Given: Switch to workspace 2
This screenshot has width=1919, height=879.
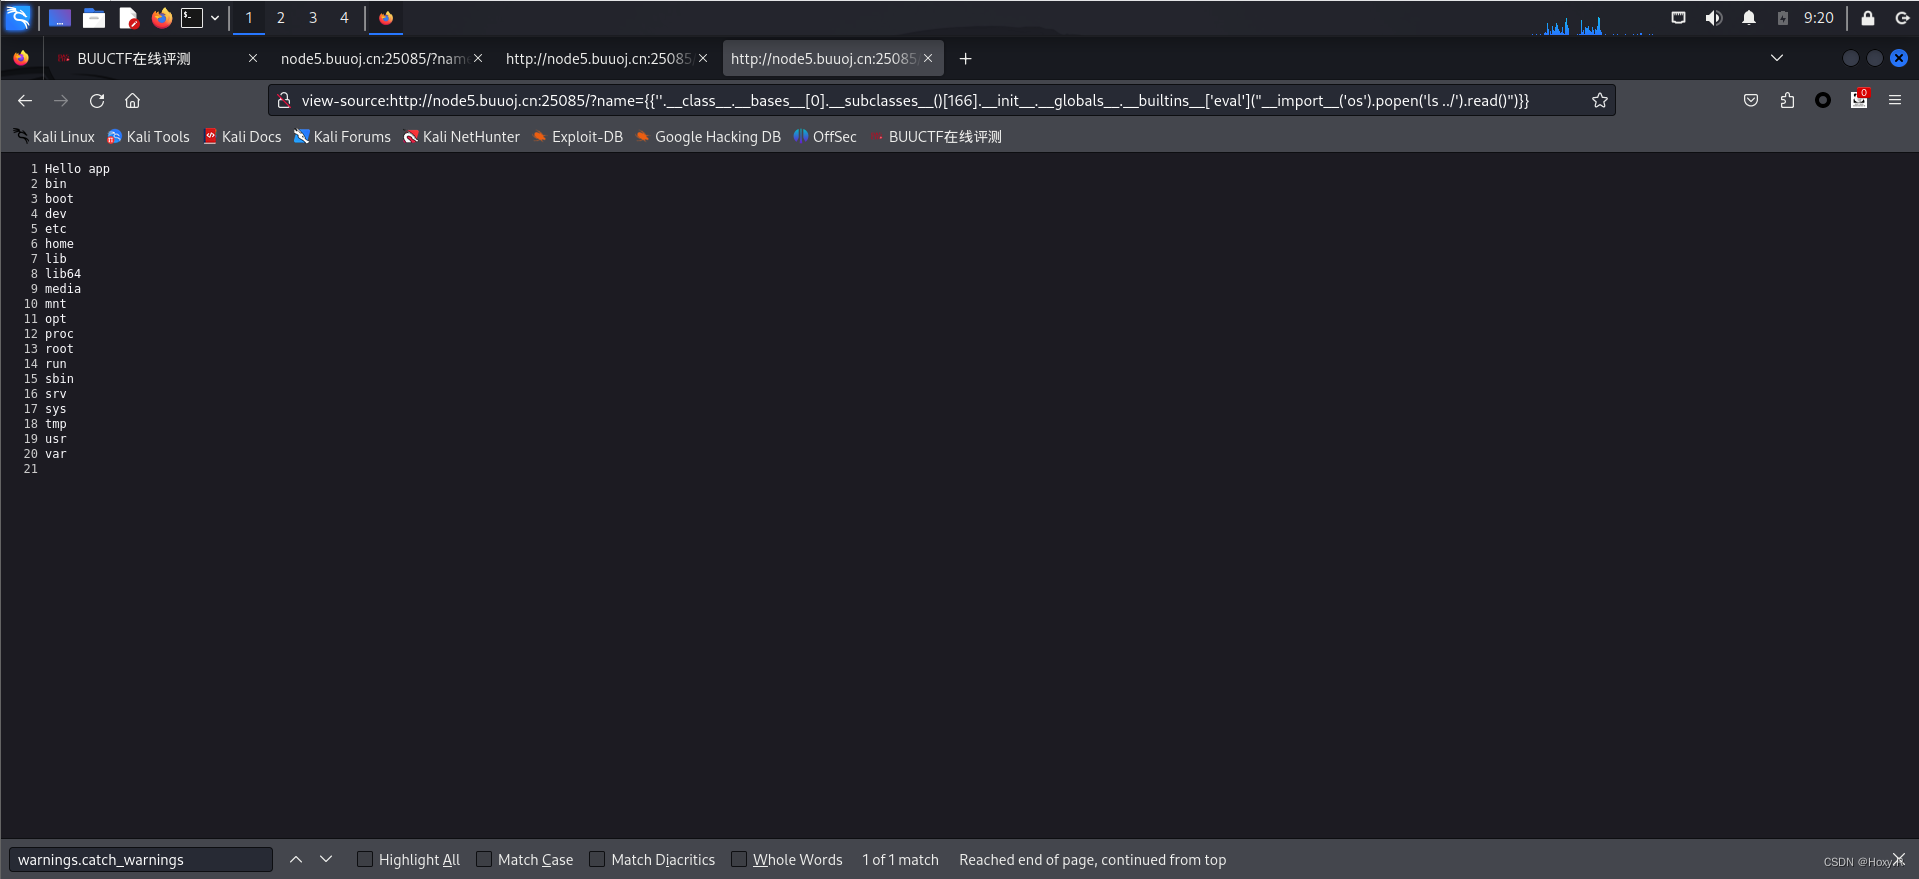Looking at the screenshot, I should 281,18.
